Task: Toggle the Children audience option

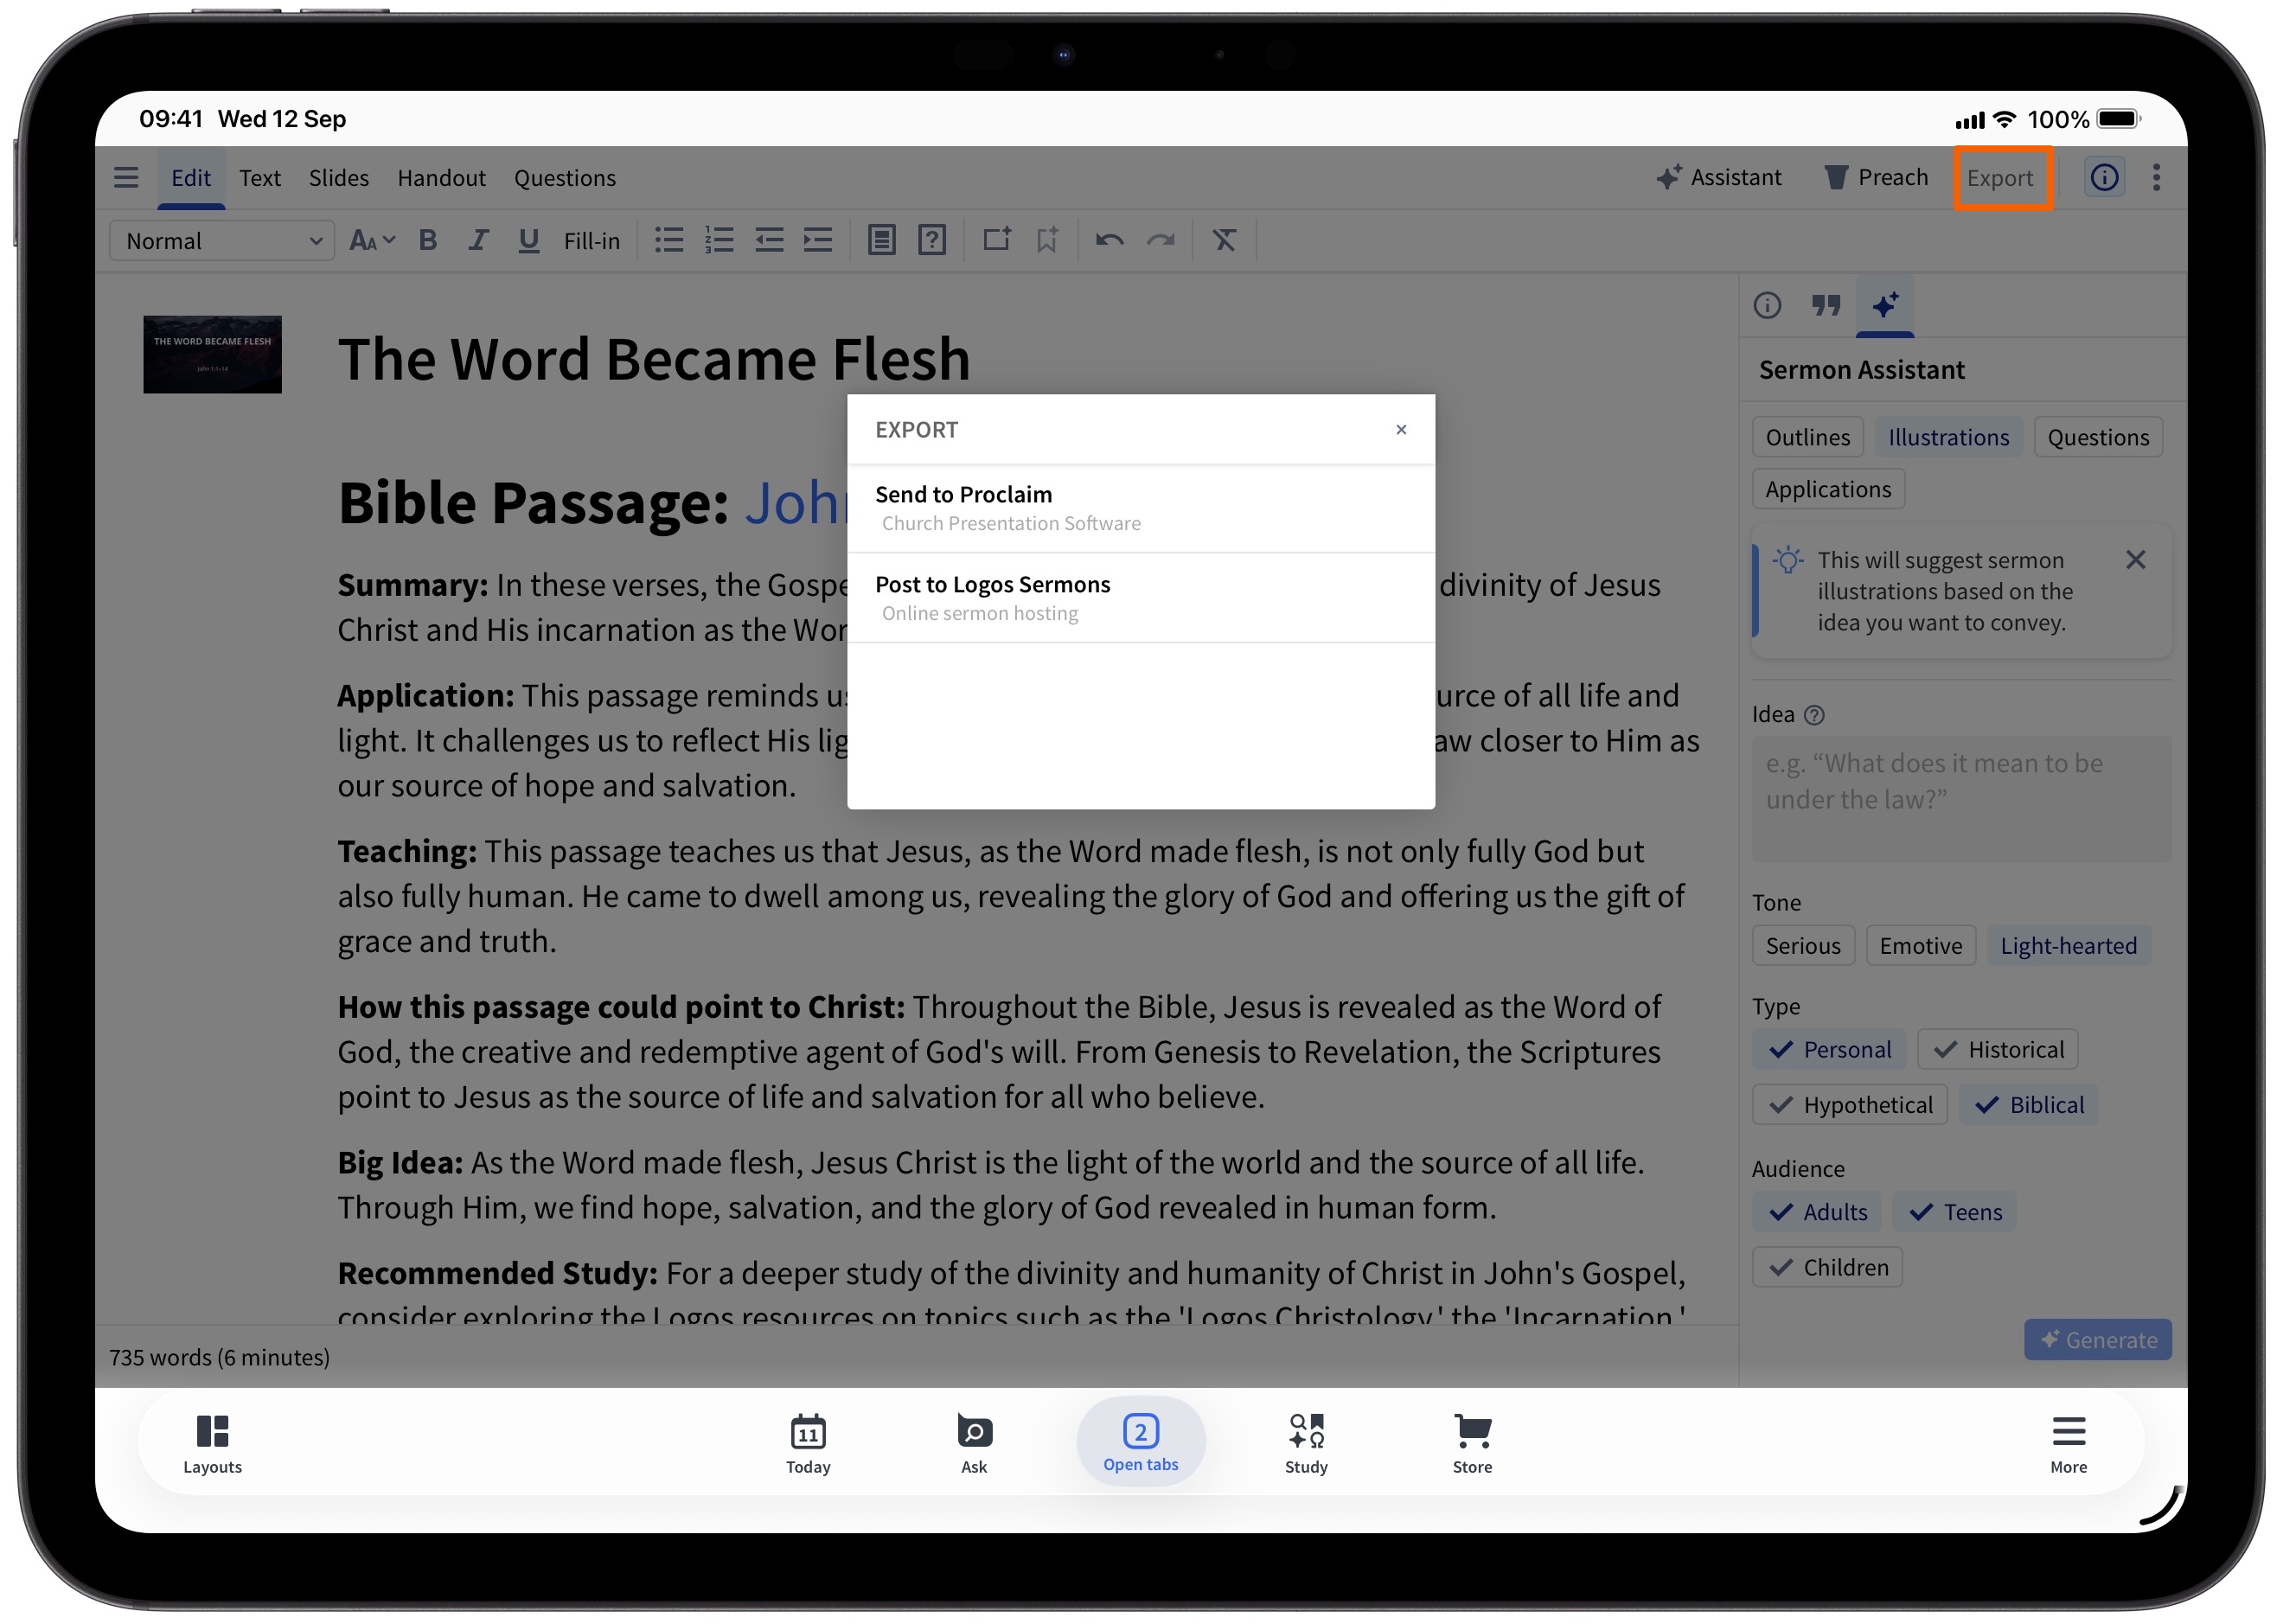Action: pos(1826,1267)
